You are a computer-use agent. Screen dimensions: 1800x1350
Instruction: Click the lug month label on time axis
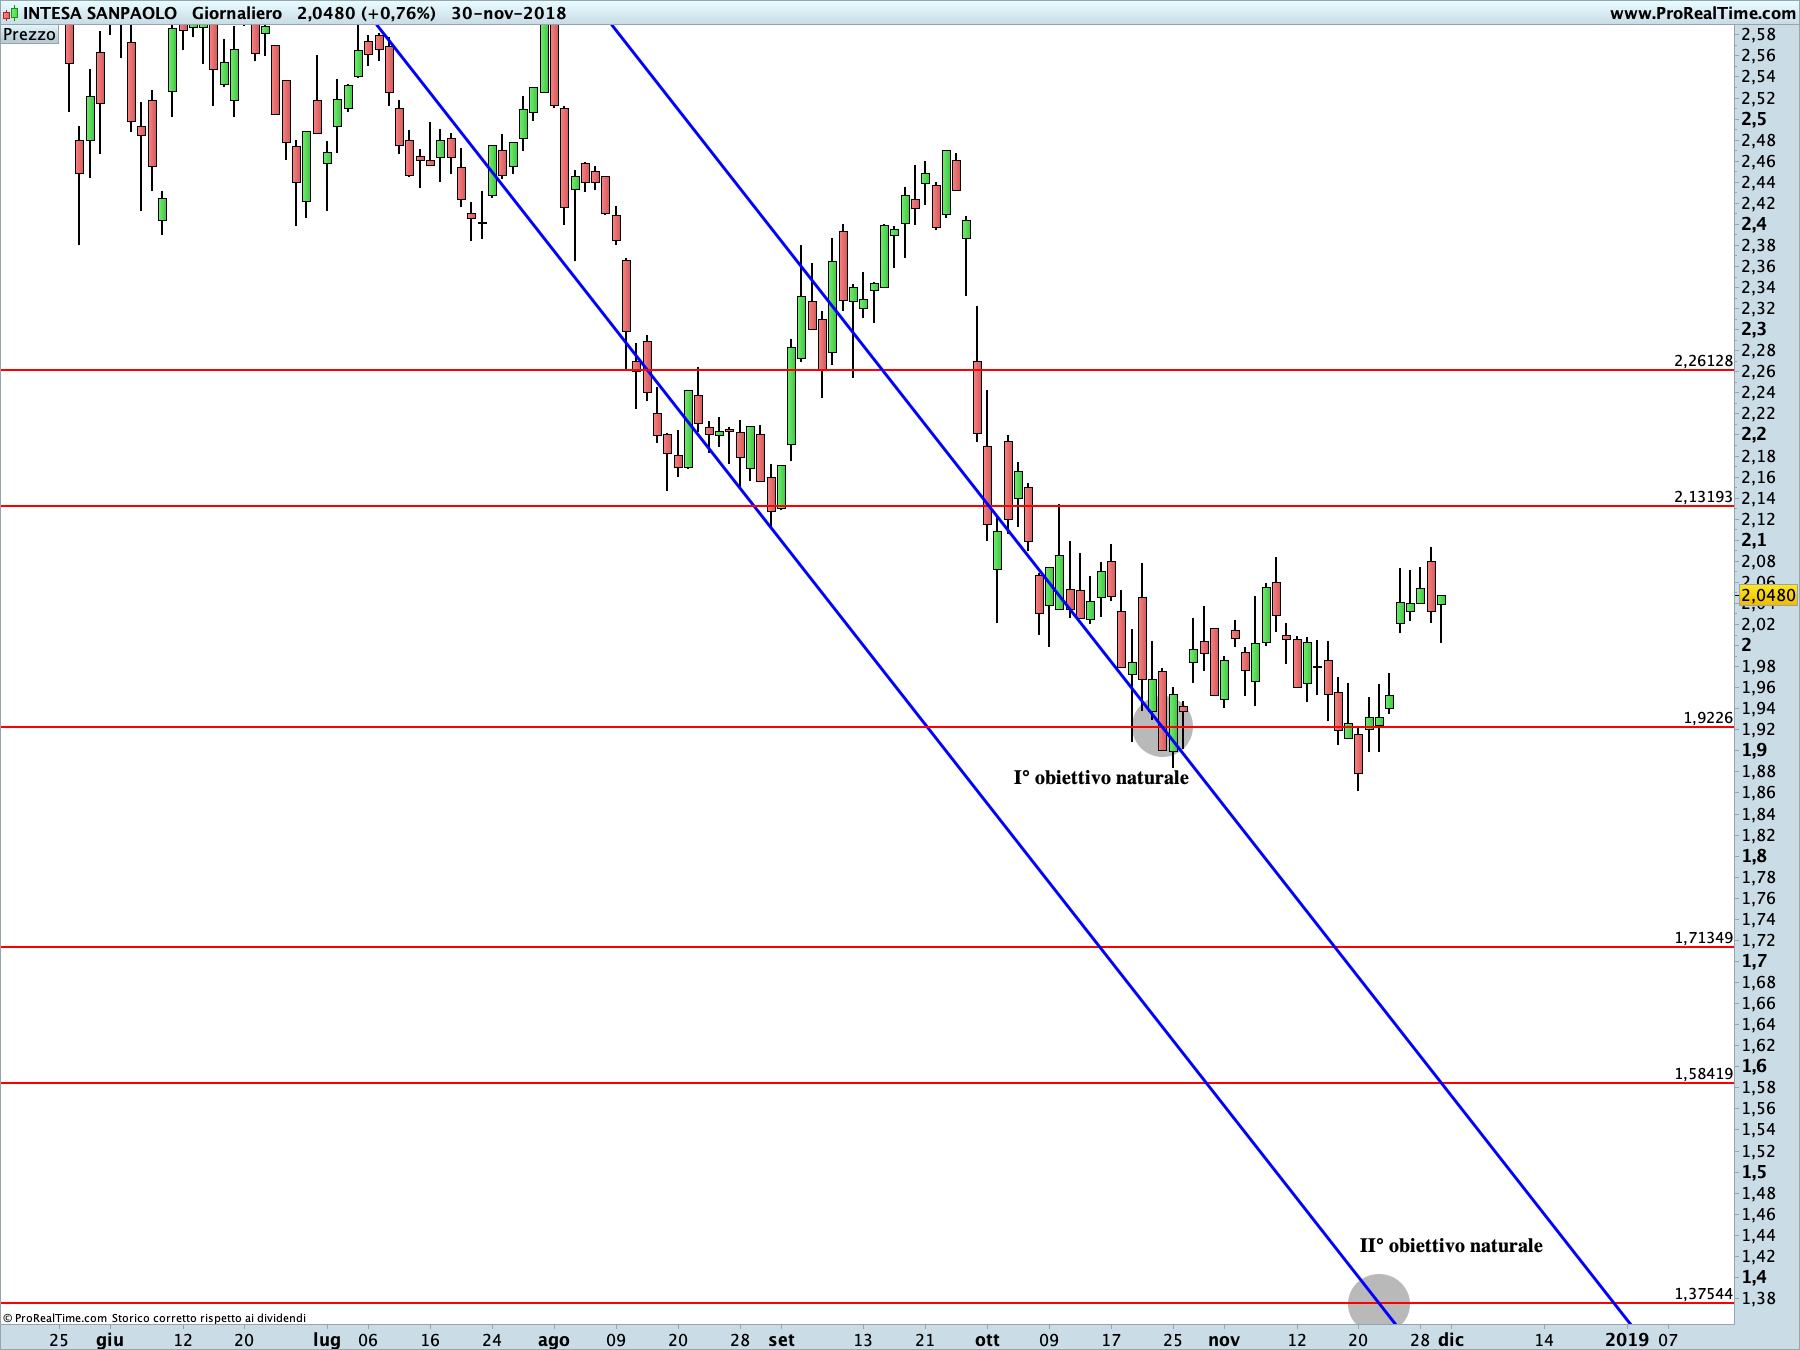(327, 1339)
